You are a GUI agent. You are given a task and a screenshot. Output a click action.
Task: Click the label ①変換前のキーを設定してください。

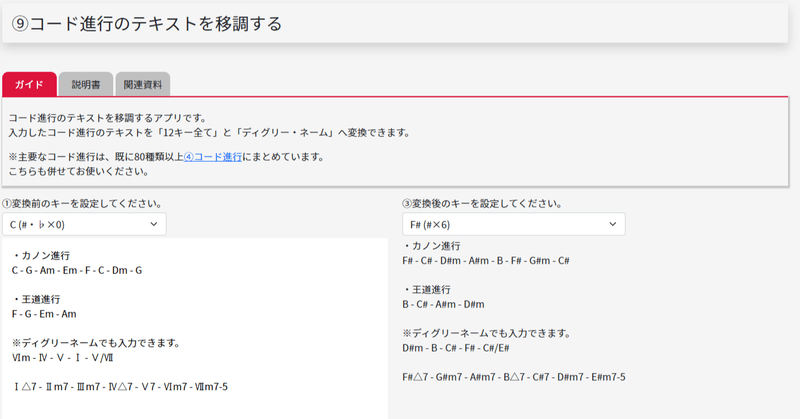[x=83, y=204]
